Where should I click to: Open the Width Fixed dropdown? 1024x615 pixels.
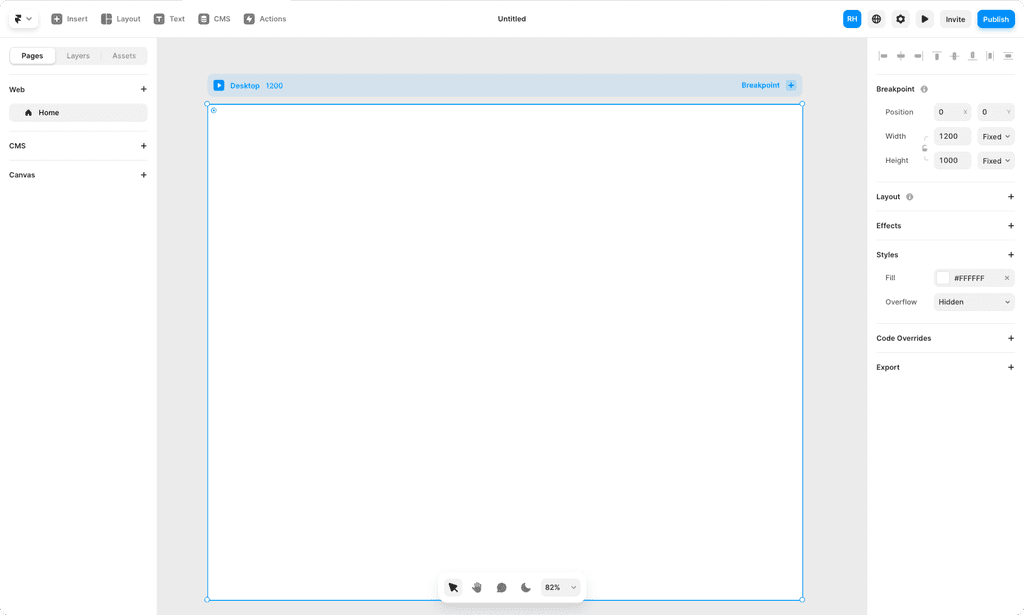tap(996, 136)
